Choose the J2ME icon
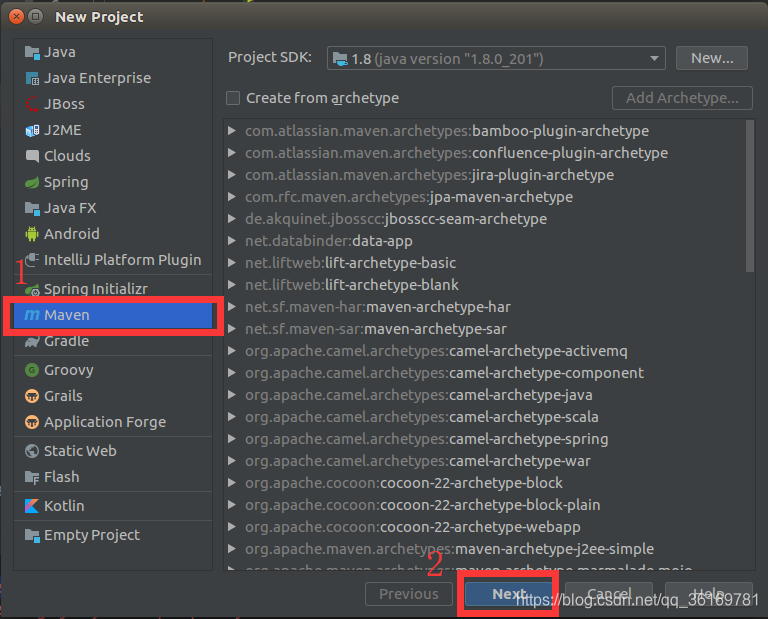 pos(32,130)
